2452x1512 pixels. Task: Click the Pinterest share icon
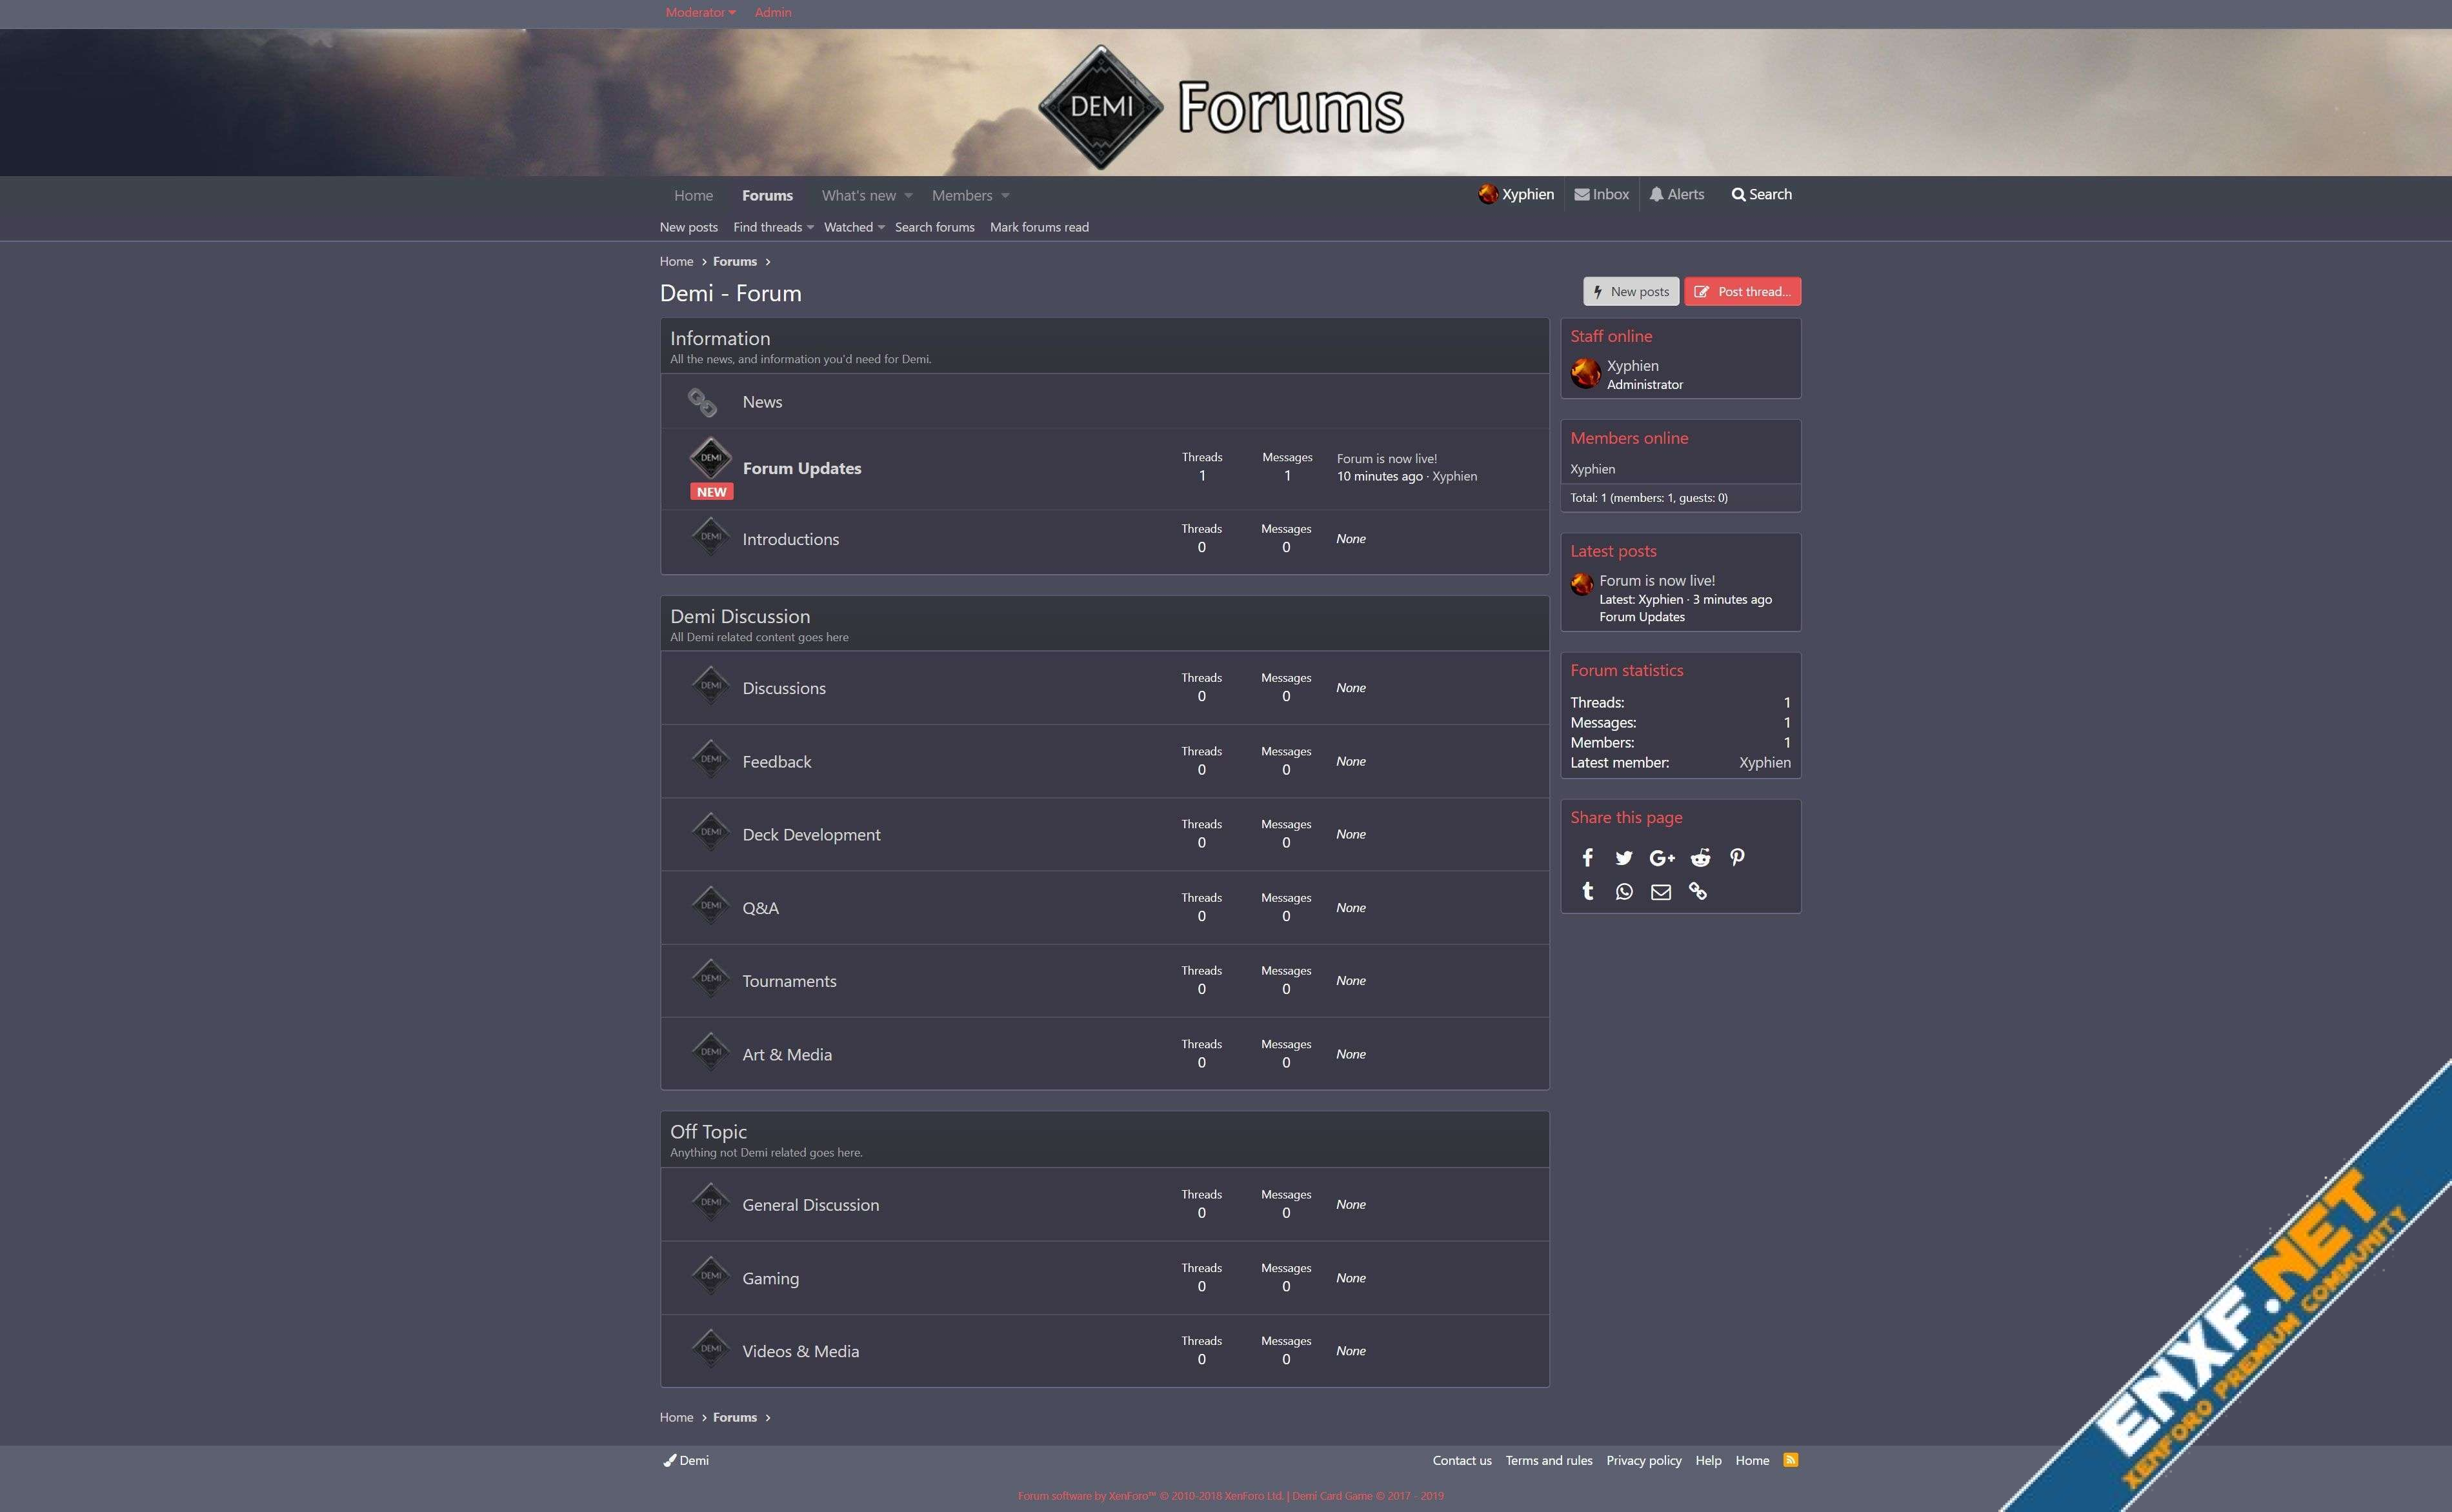[x=1737, y=857]
